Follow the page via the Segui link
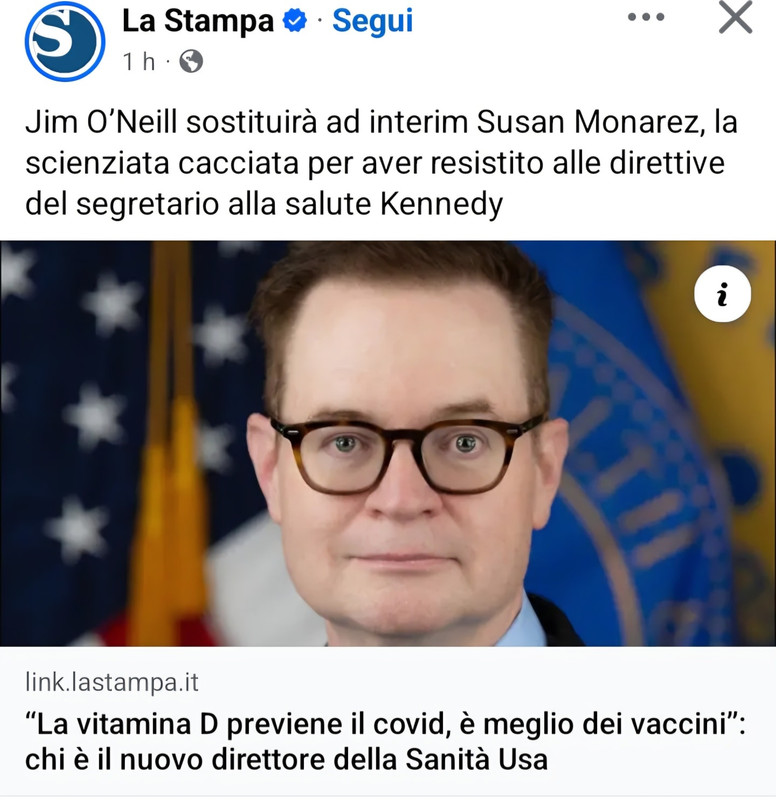Viewport: 776px width, 800px height. coord(372,21)
